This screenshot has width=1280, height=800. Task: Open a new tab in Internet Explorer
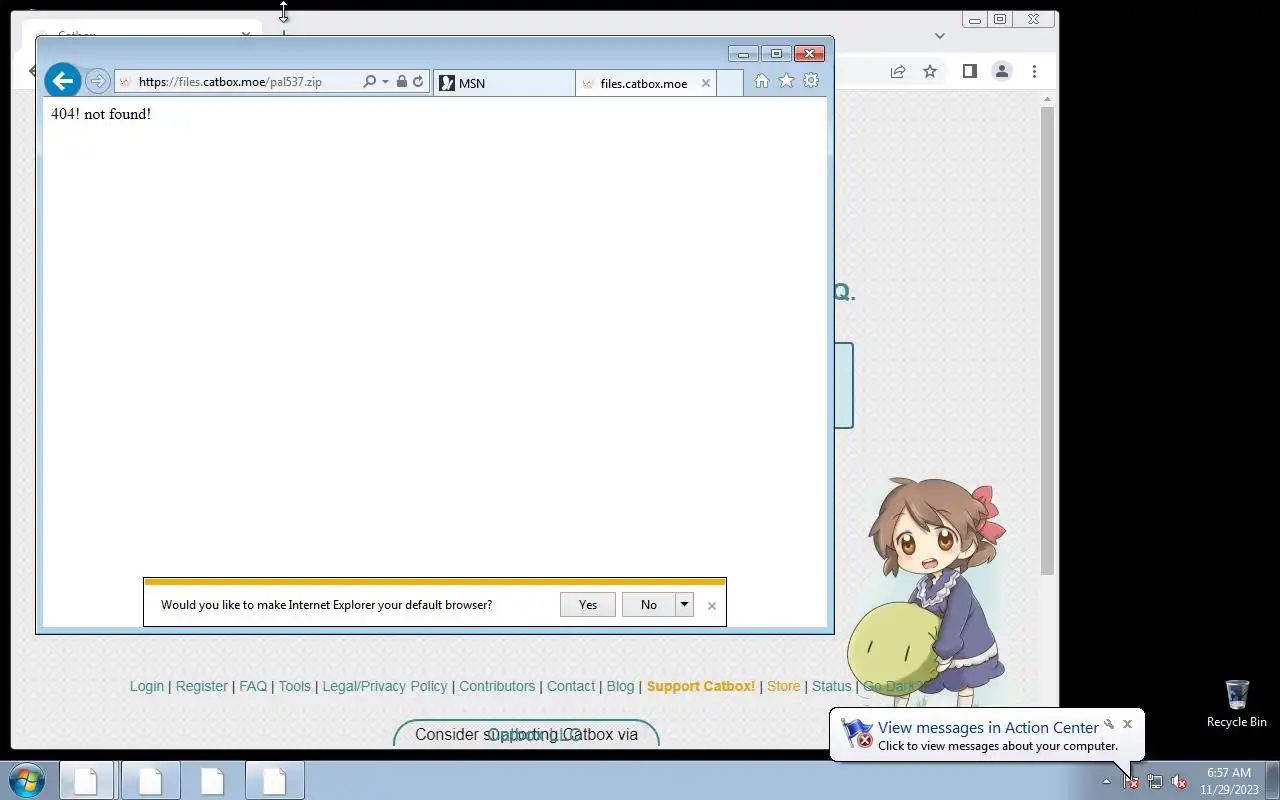[730, 83]
